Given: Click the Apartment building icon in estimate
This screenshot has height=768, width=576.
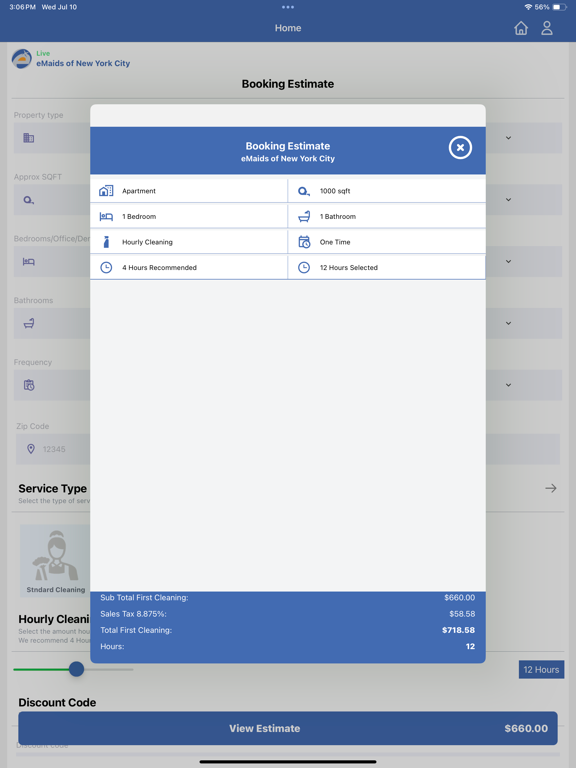Looking at the screenshot, I should click(x=106, y=191).
